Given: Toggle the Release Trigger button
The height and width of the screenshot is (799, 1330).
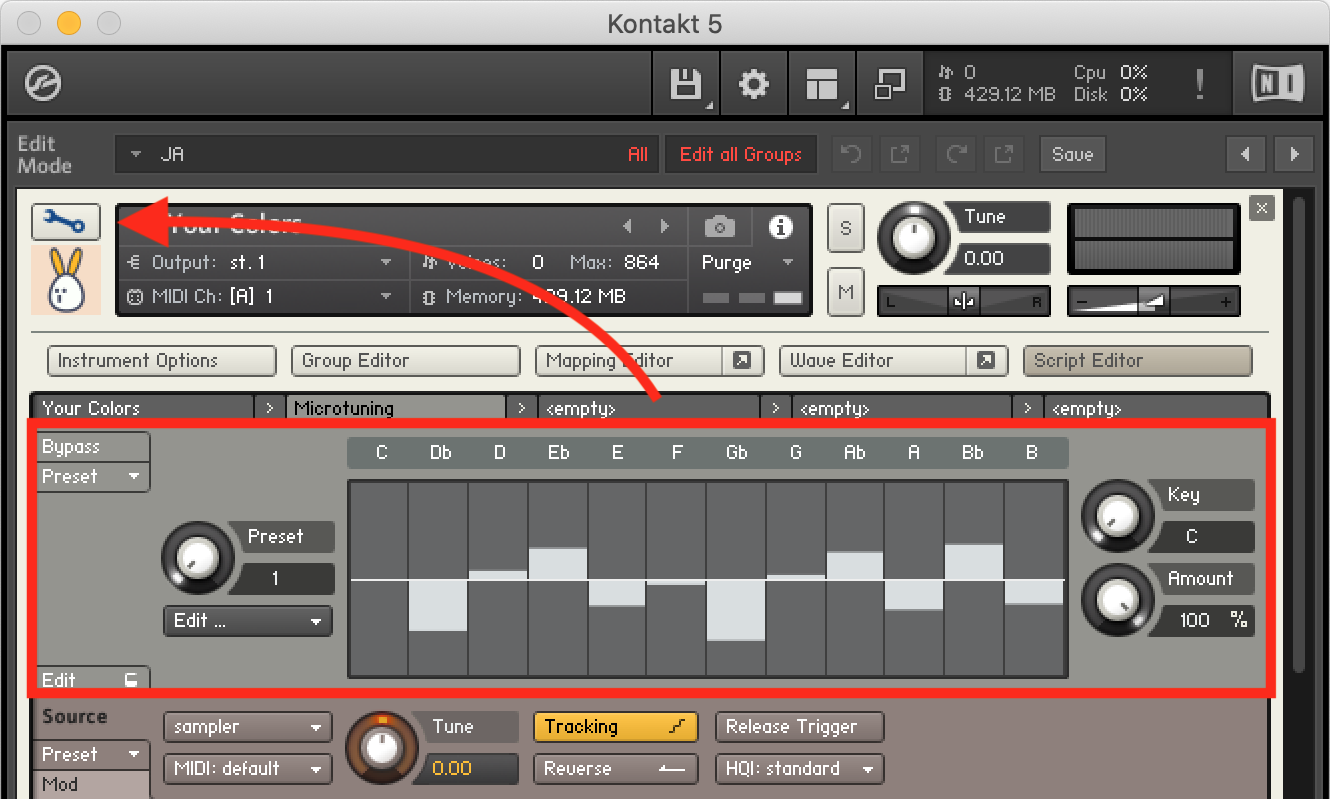Looking at the screenshot, I should coord(799,727).
